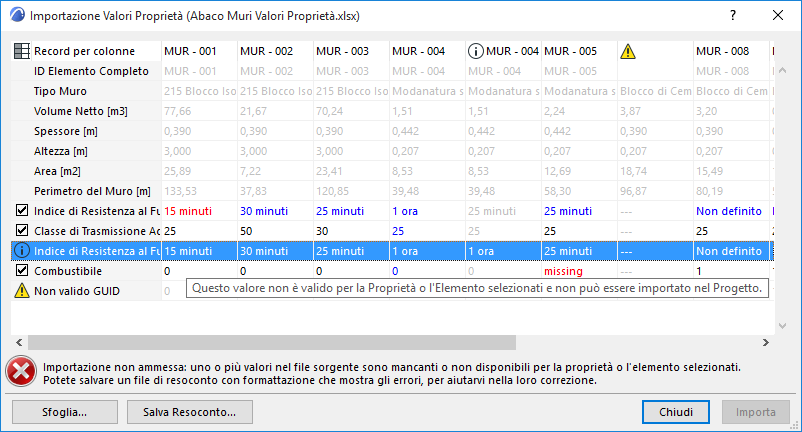This screenshot has height=432, width=802.
Task: Click the horizontal scrollbar thumb
Action: pos(272,343)
